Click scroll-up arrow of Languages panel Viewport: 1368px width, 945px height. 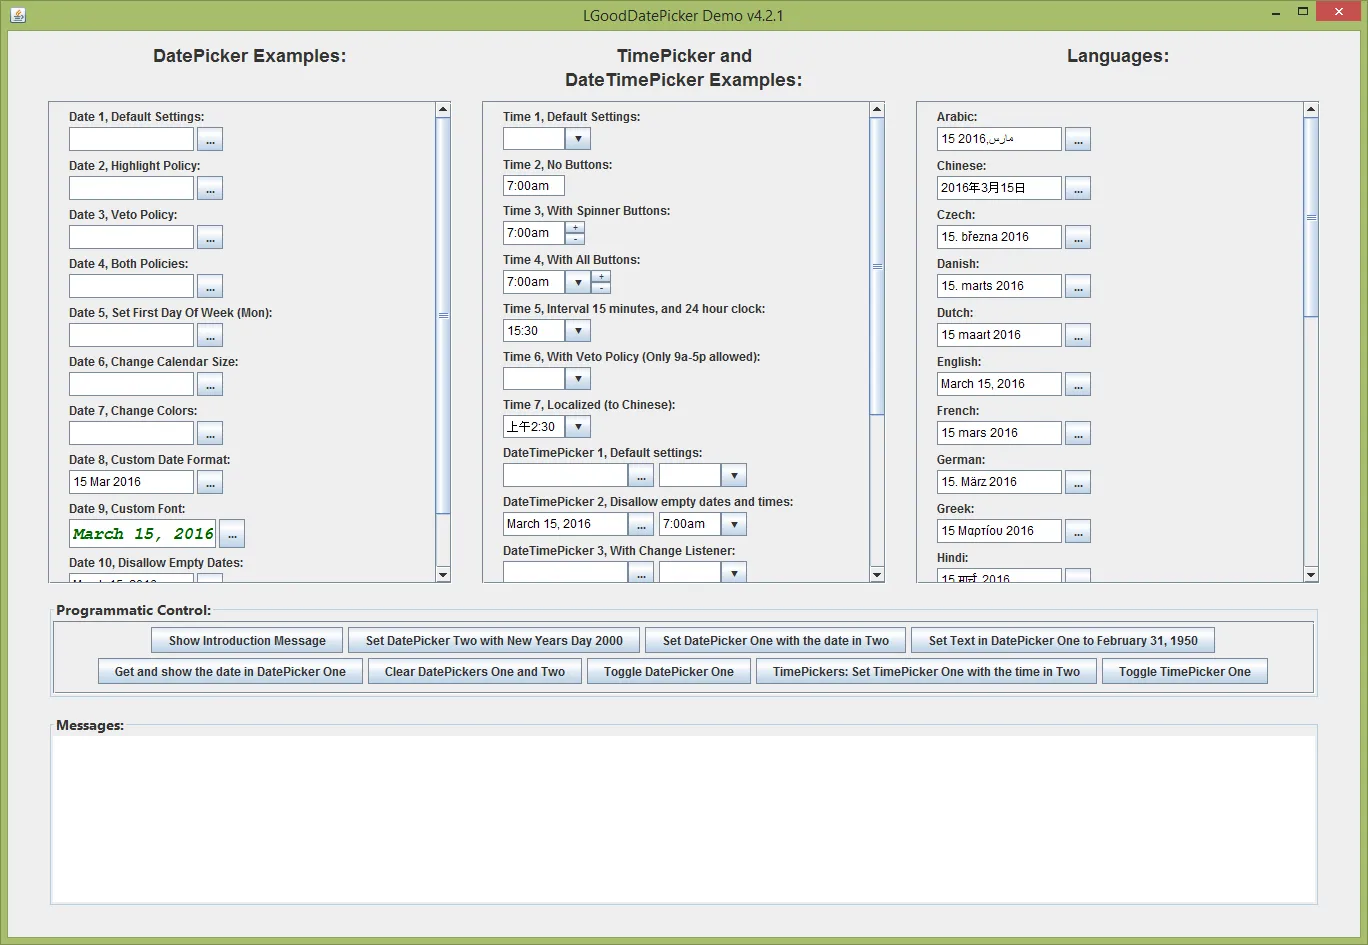pos(1311,109)
